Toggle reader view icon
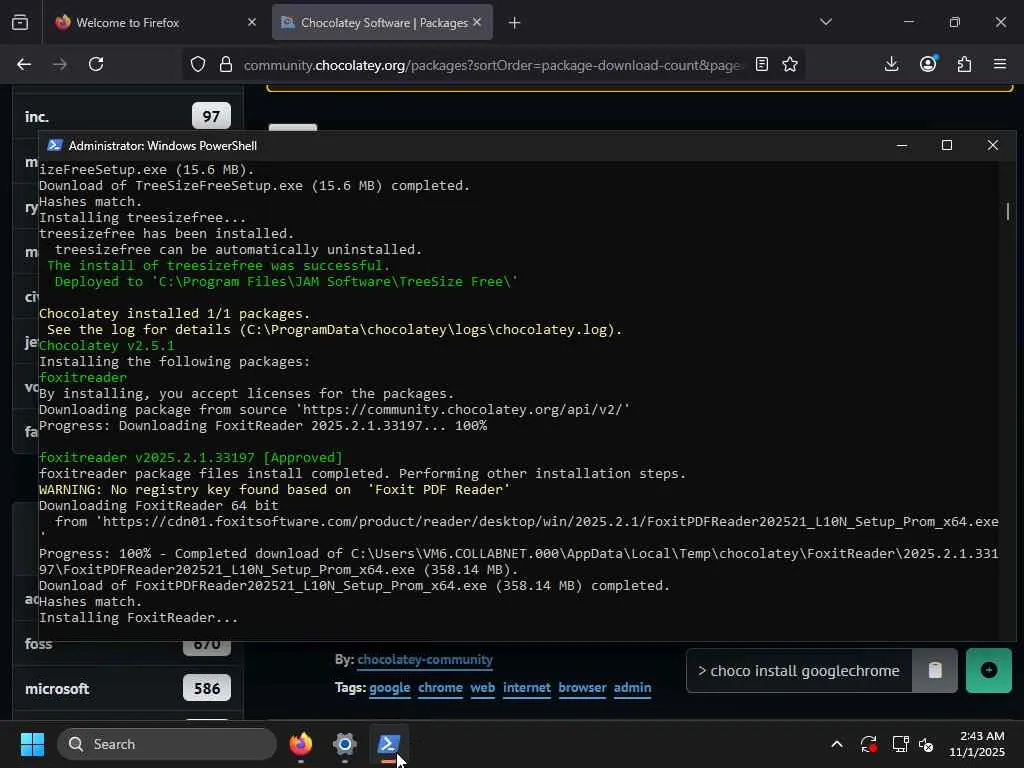This screenshot has width=1024, height=768. (761, 64)
